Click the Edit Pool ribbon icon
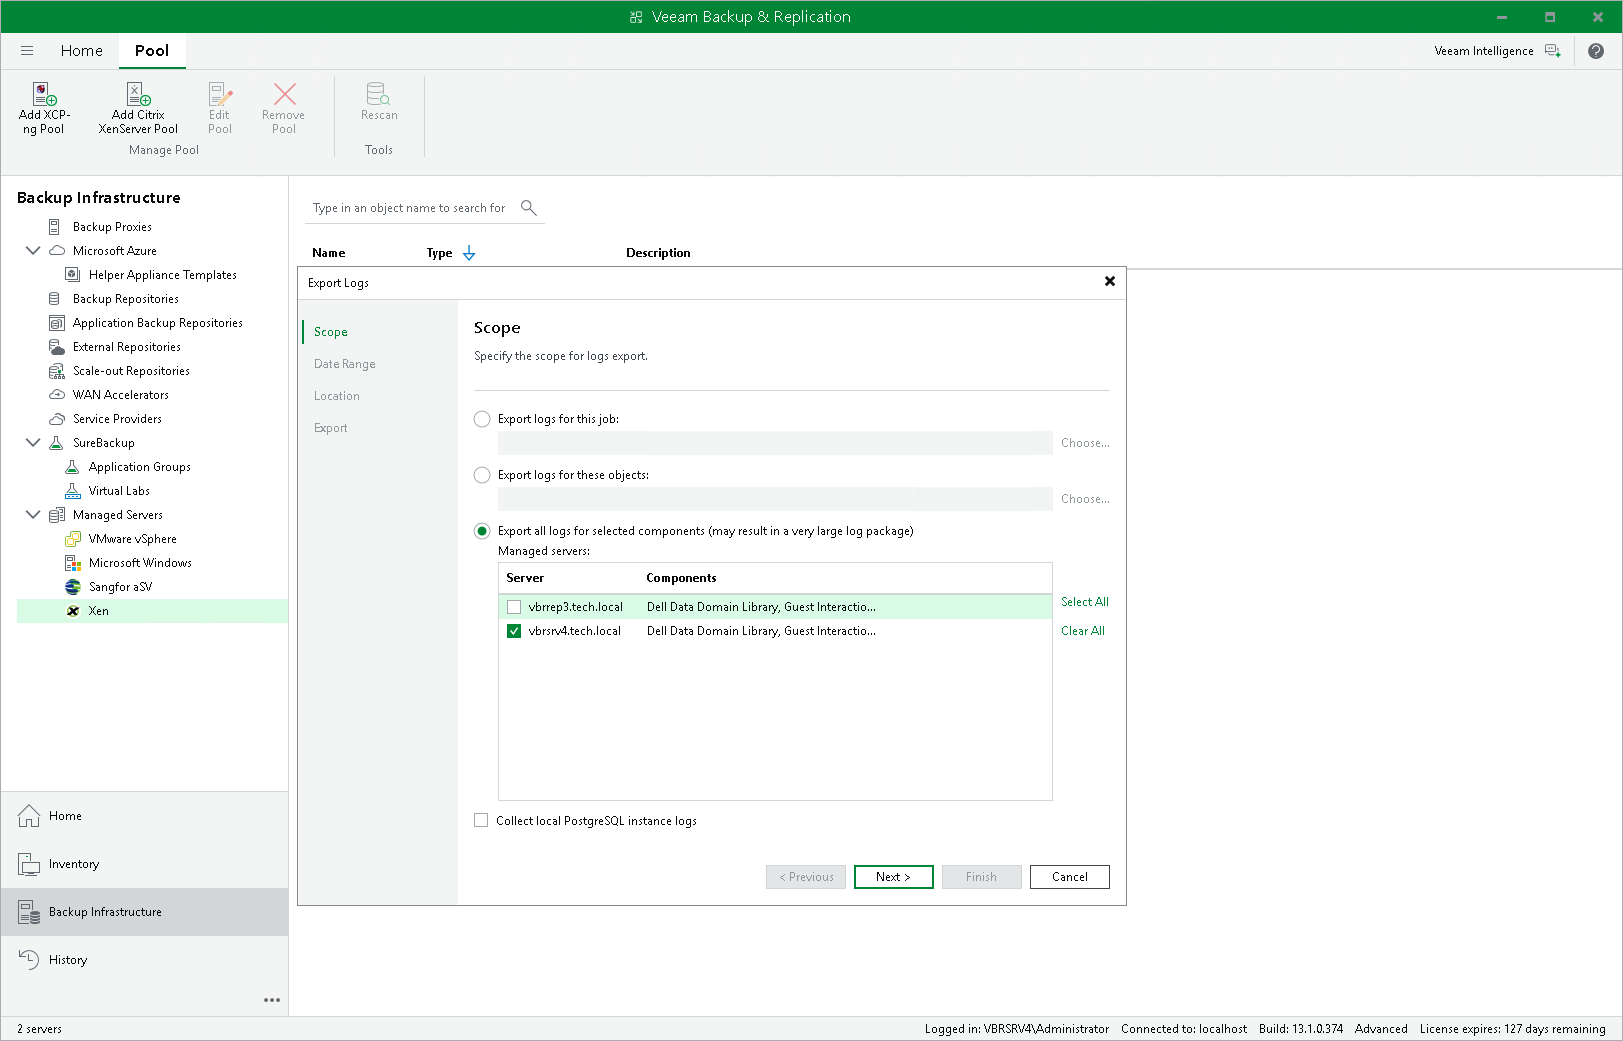 (220, 94)
